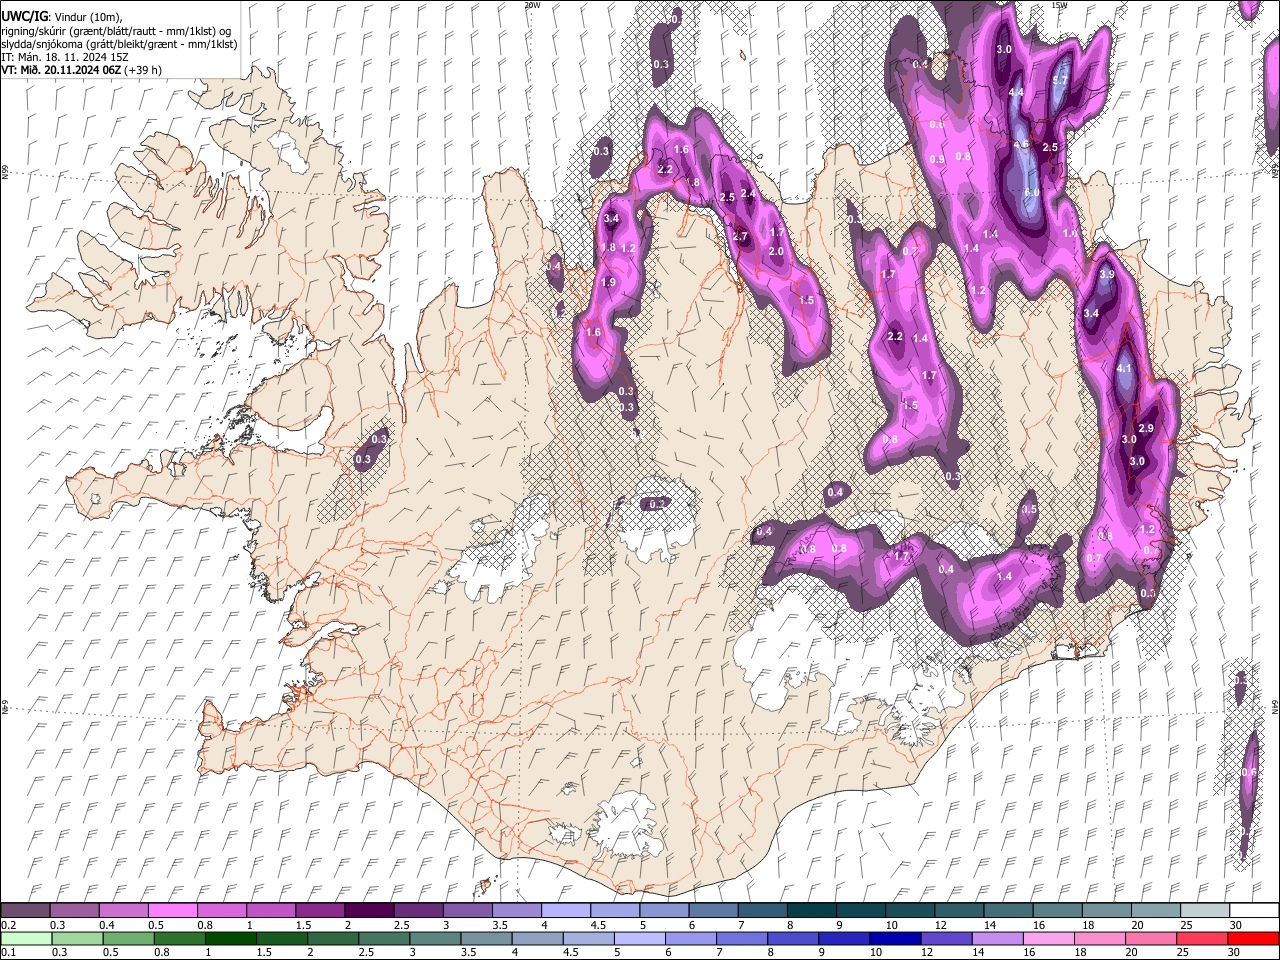This screenshot has width=1280, height=960.
Task: Click the bright pink upper swatch between 0.5 and 0.8
Action: pos(173,911)
